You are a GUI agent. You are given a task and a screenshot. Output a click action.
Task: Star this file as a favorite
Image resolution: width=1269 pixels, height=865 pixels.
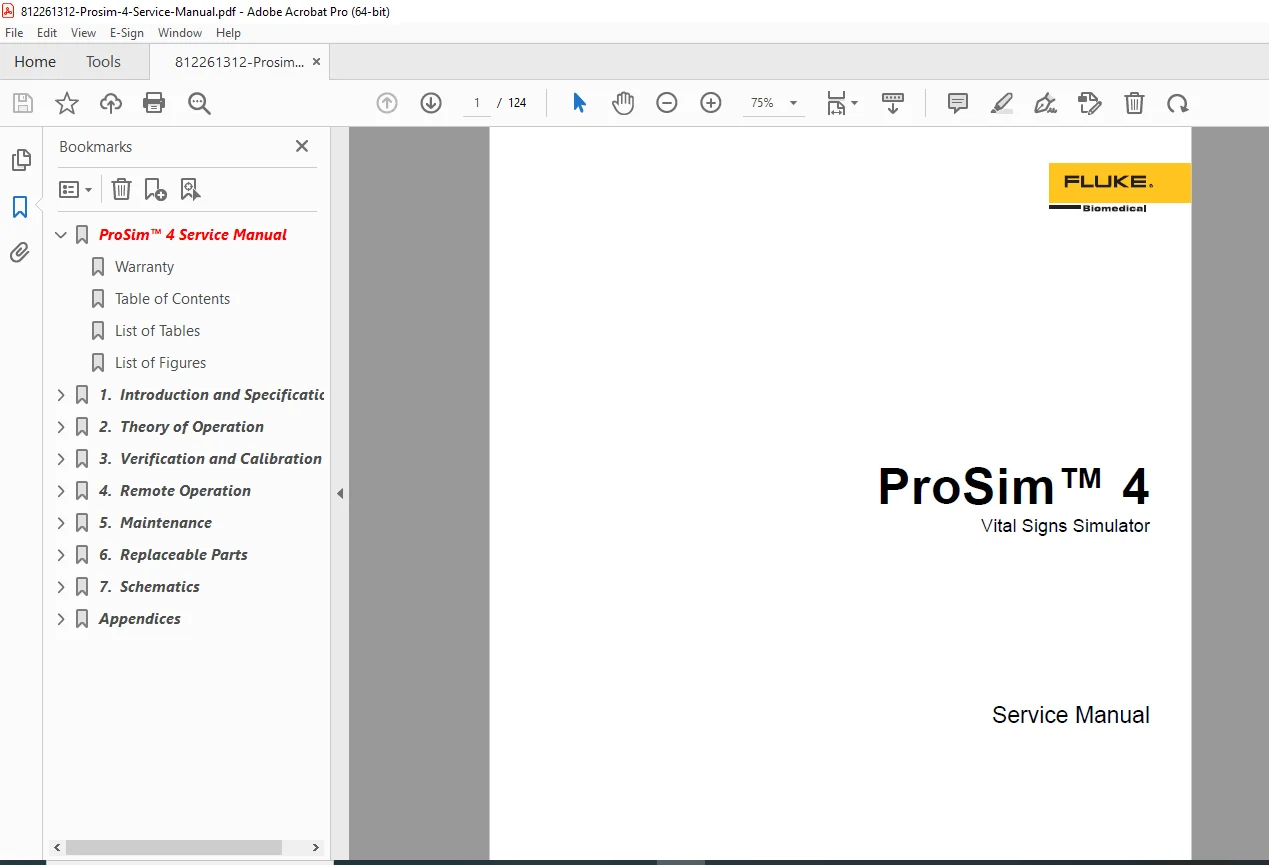coord(67,103)
